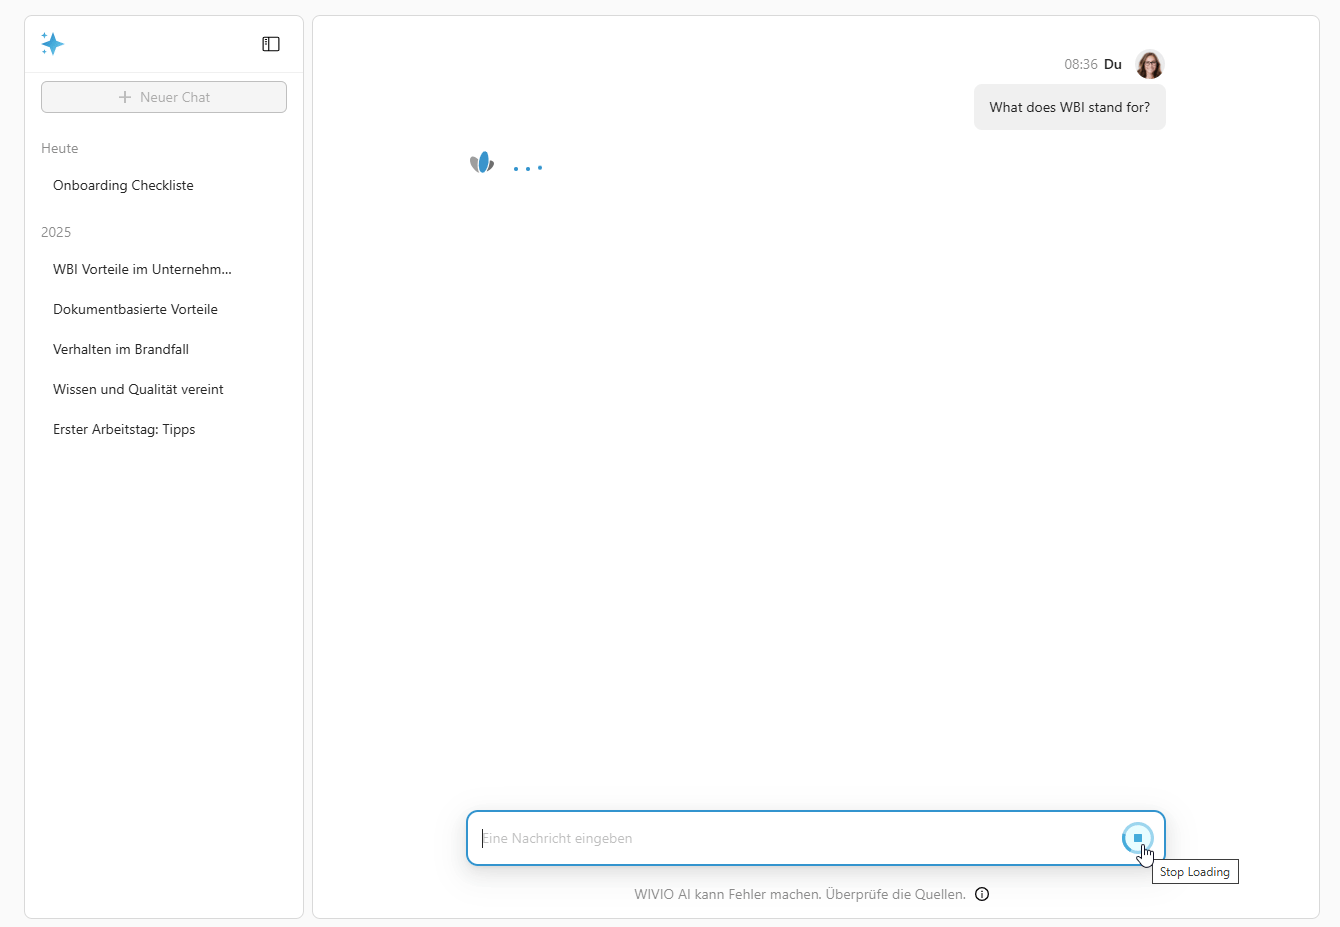Select the WBI question message bubble
Screen dimensions: 1340x927
coord(1069,107)
